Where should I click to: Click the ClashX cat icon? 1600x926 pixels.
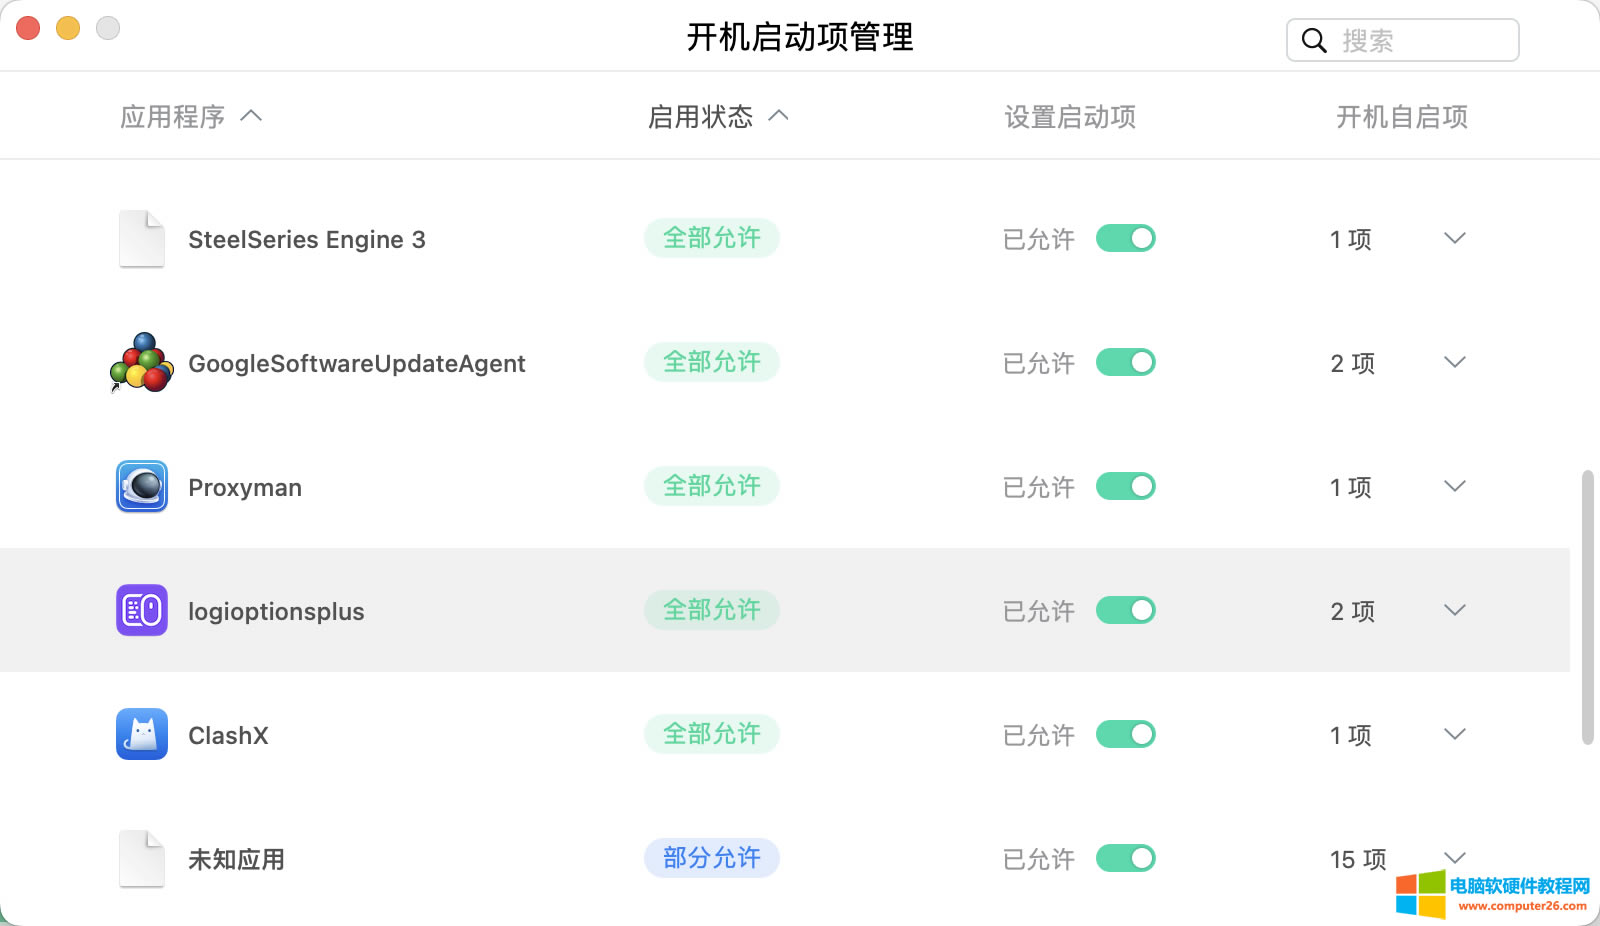tap(141, 735)
